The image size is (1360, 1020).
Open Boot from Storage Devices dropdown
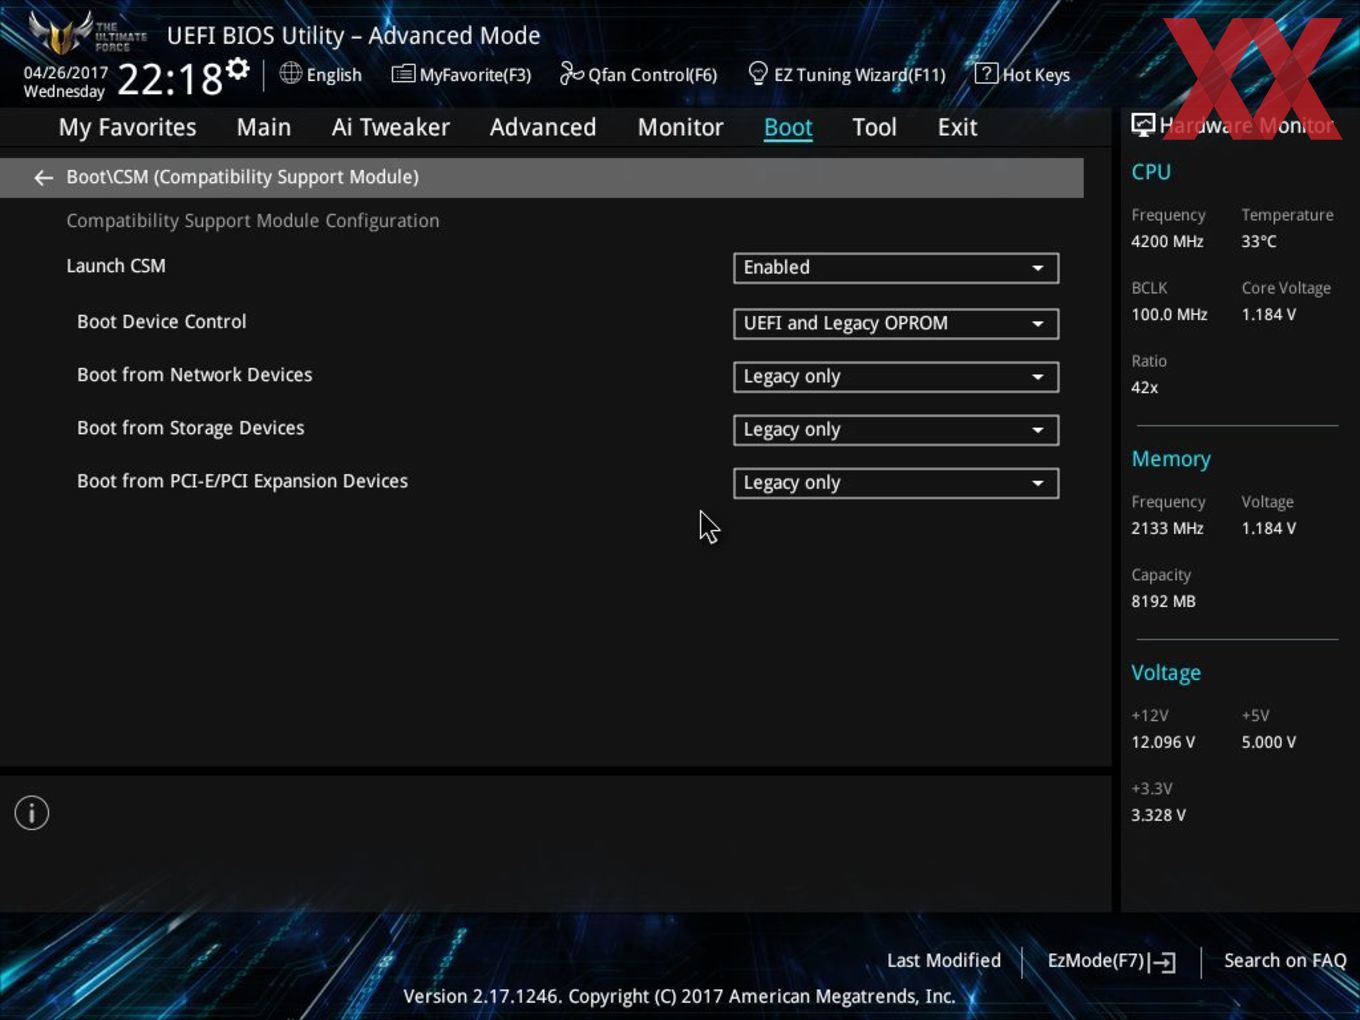[896, 430]
